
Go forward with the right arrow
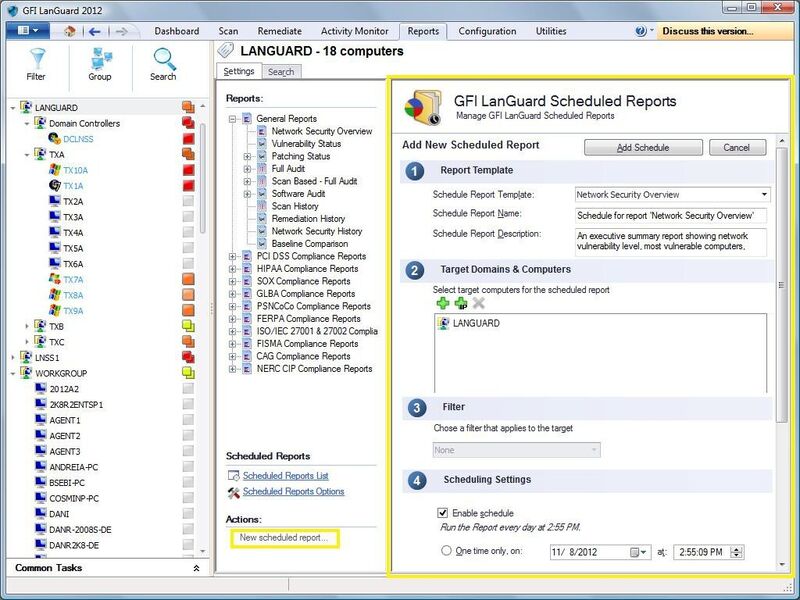pyautogui.click(x=121, y=32)
